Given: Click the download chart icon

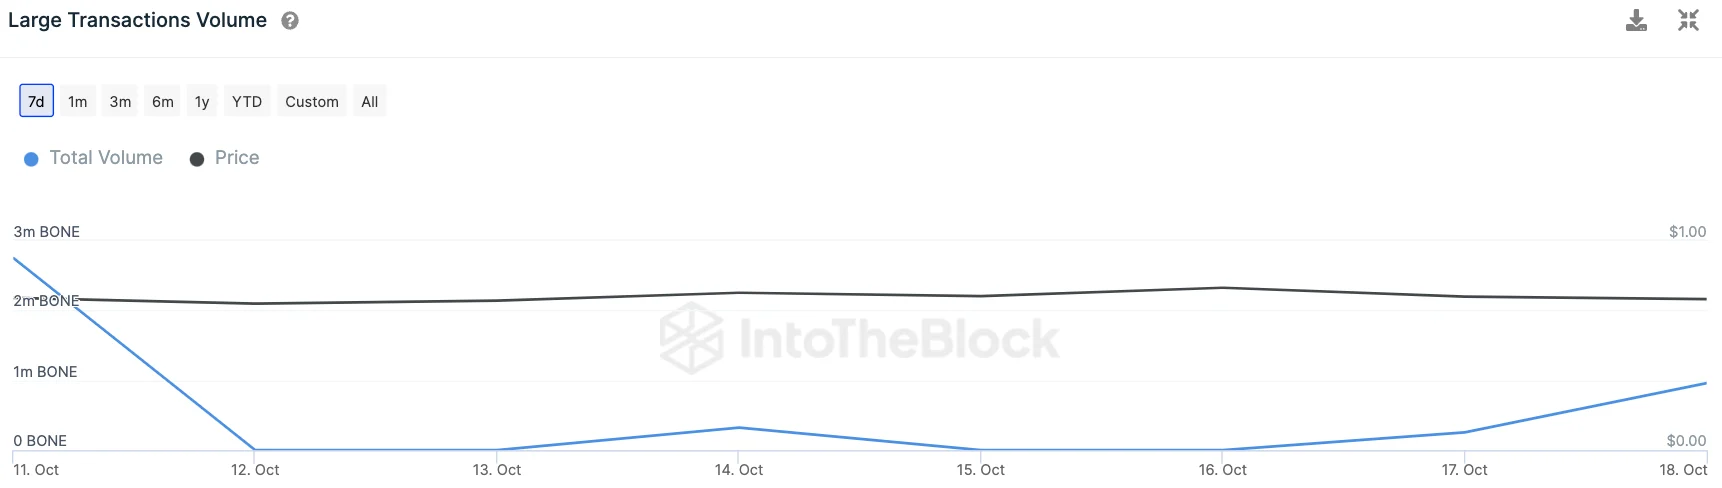Looking at the screenshot, I should coord(1636,20).
